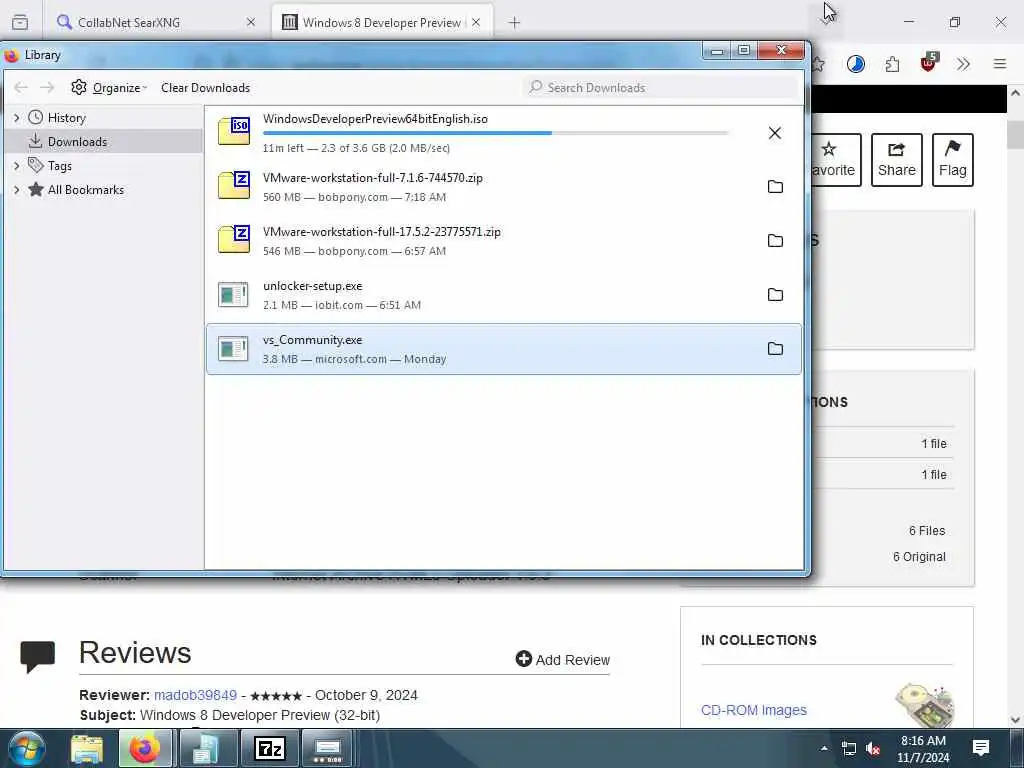Screen dimensions: 1024x768
Task: Click the ISO download progress bar
Action: point(496,133)
